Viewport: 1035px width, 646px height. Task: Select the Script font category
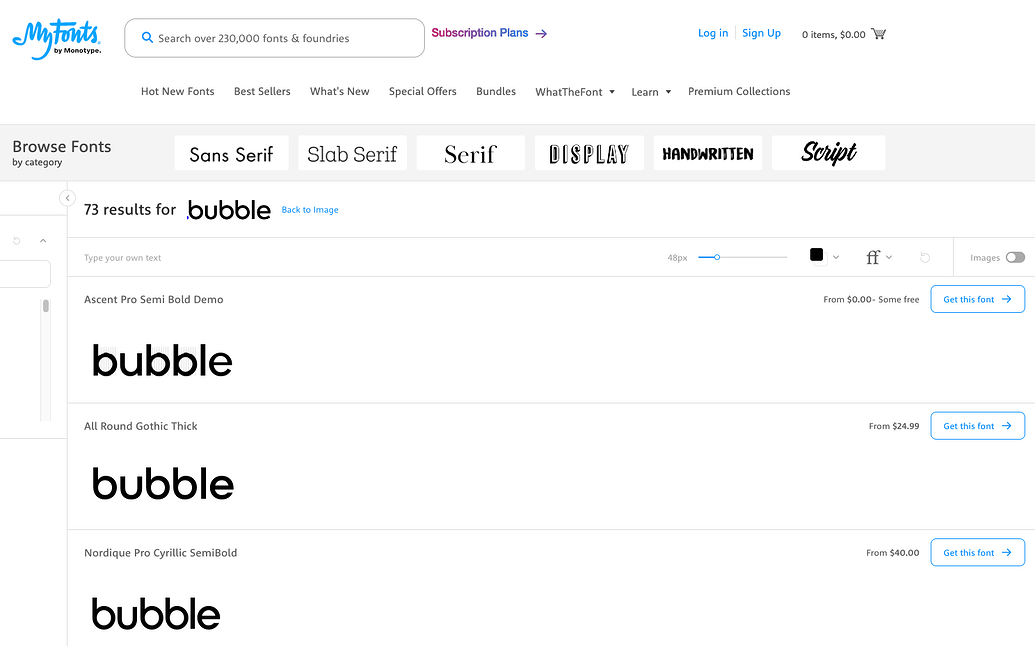[x=828, y=152]
